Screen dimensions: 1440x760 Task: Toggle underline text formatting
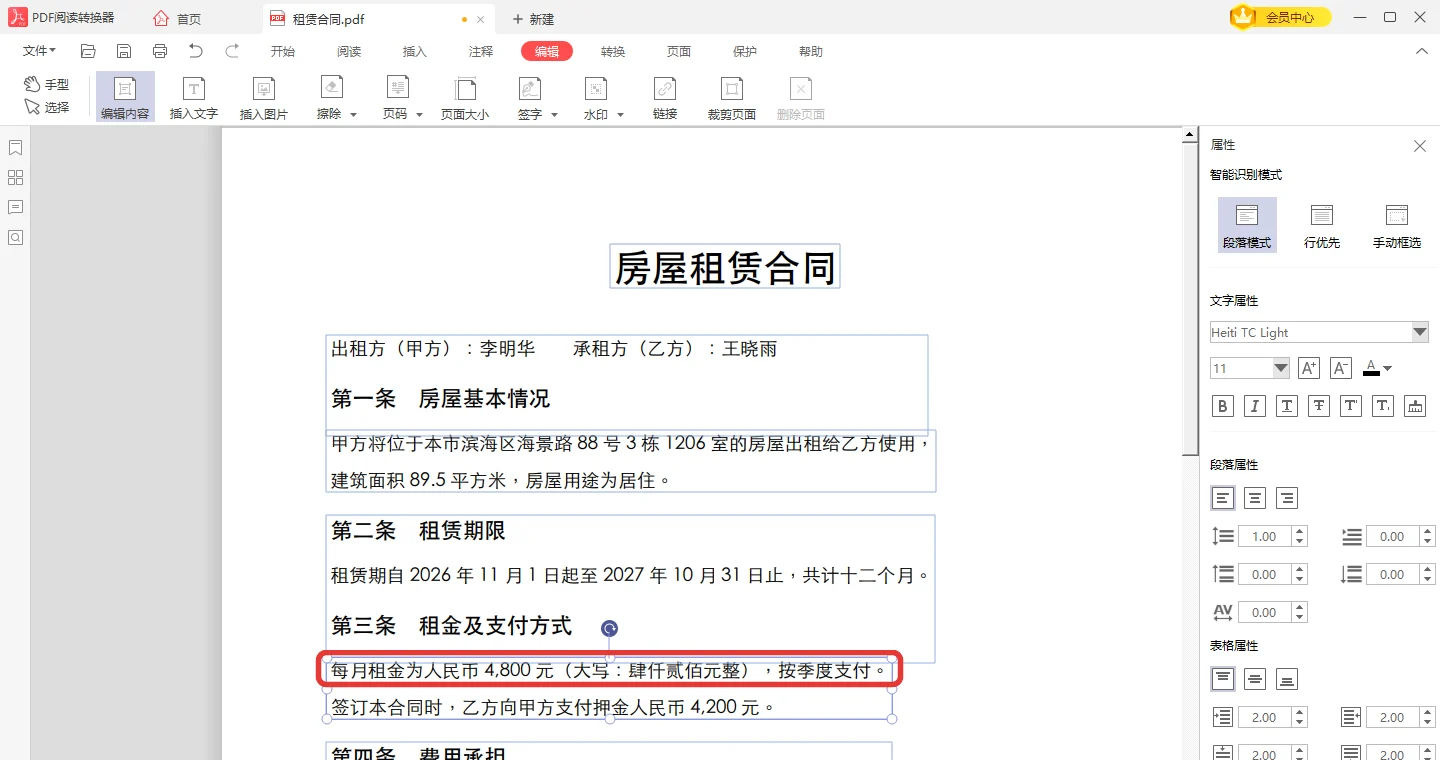pyautogui.click(x=1287, y=406)
